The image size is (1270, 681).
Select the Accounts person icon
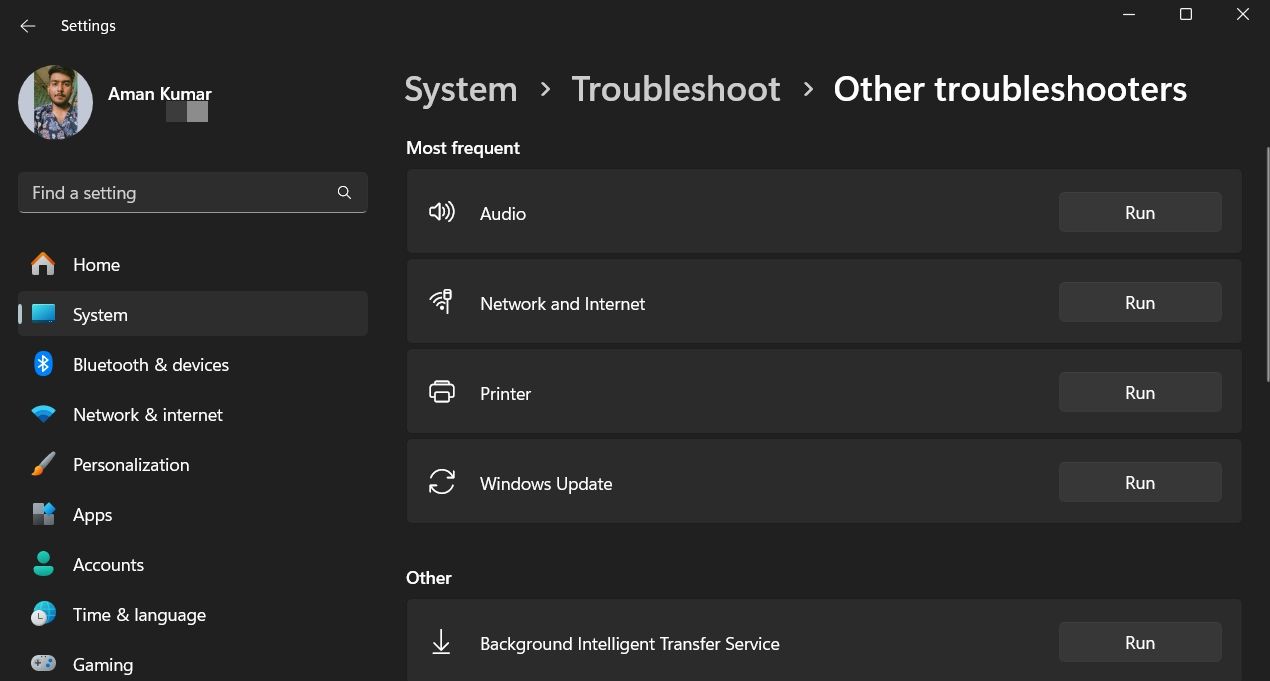43,564
